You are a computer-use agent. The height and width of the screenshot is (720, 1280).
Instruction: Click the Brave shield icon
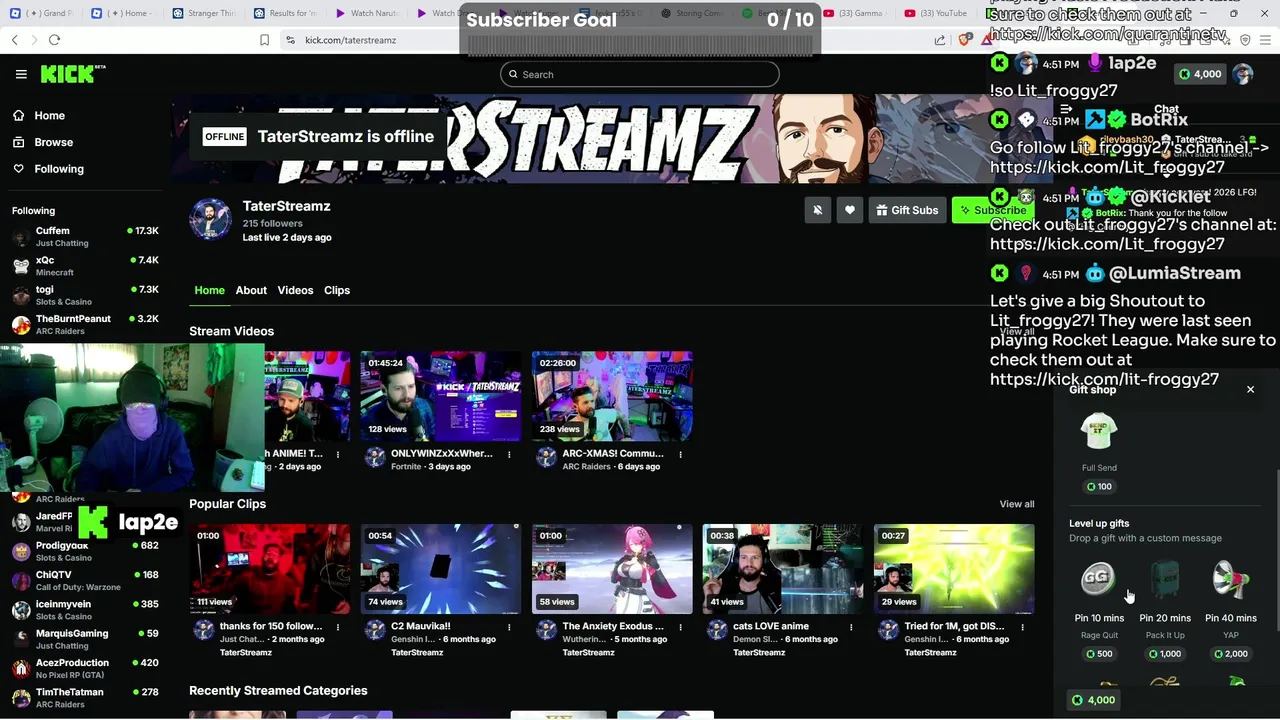[964, 40]
